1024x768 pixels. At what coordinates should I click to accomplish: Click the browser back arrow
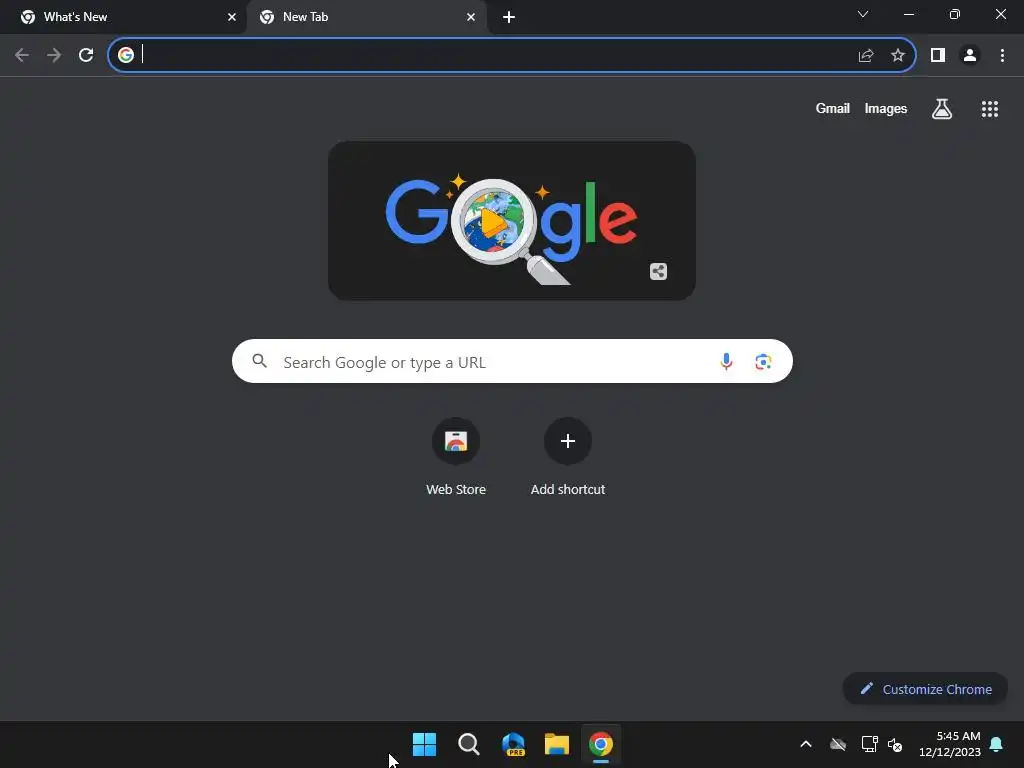[x=22, y=56]
